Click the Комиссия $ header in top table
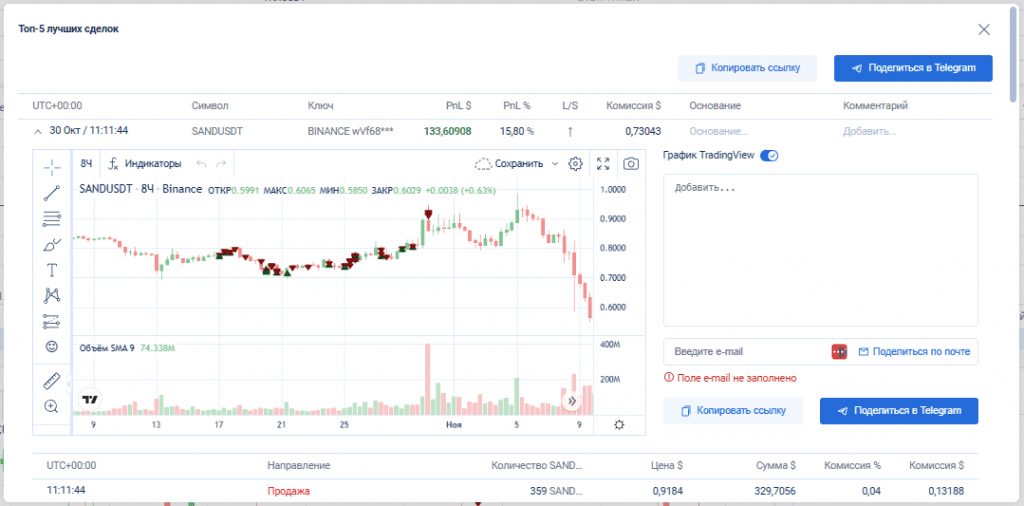The width and height of the screenshot is (1024, 506). (633, 106)
